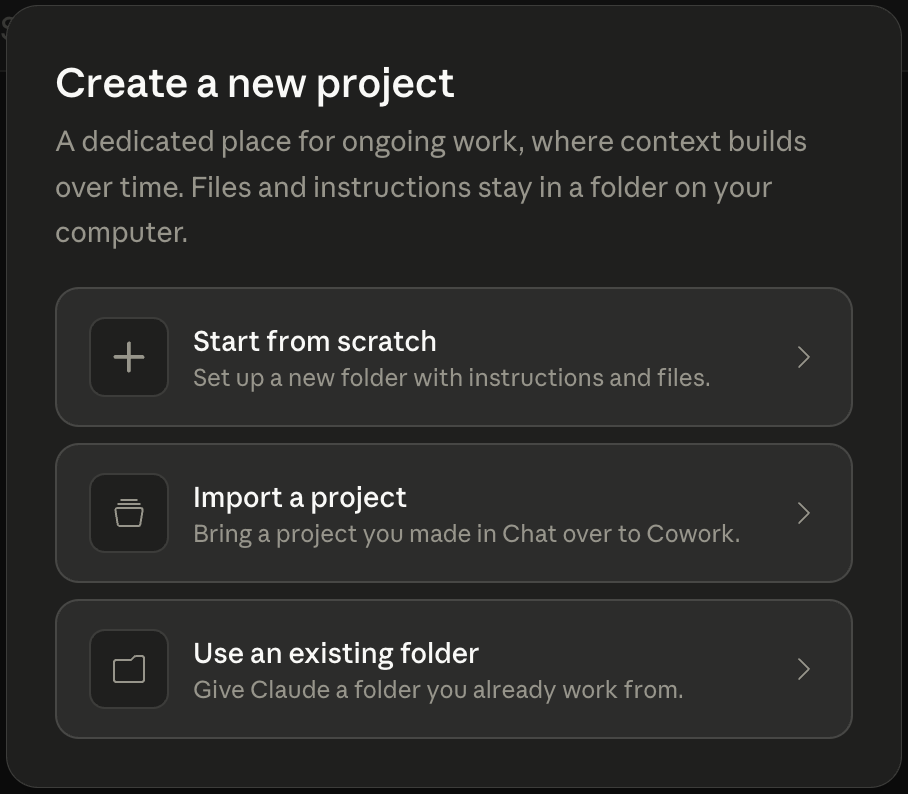The height and width of the screenshot is (794, 908).
Task: Expand the chevron next to Import a project
Action: (x=803, y=513)
